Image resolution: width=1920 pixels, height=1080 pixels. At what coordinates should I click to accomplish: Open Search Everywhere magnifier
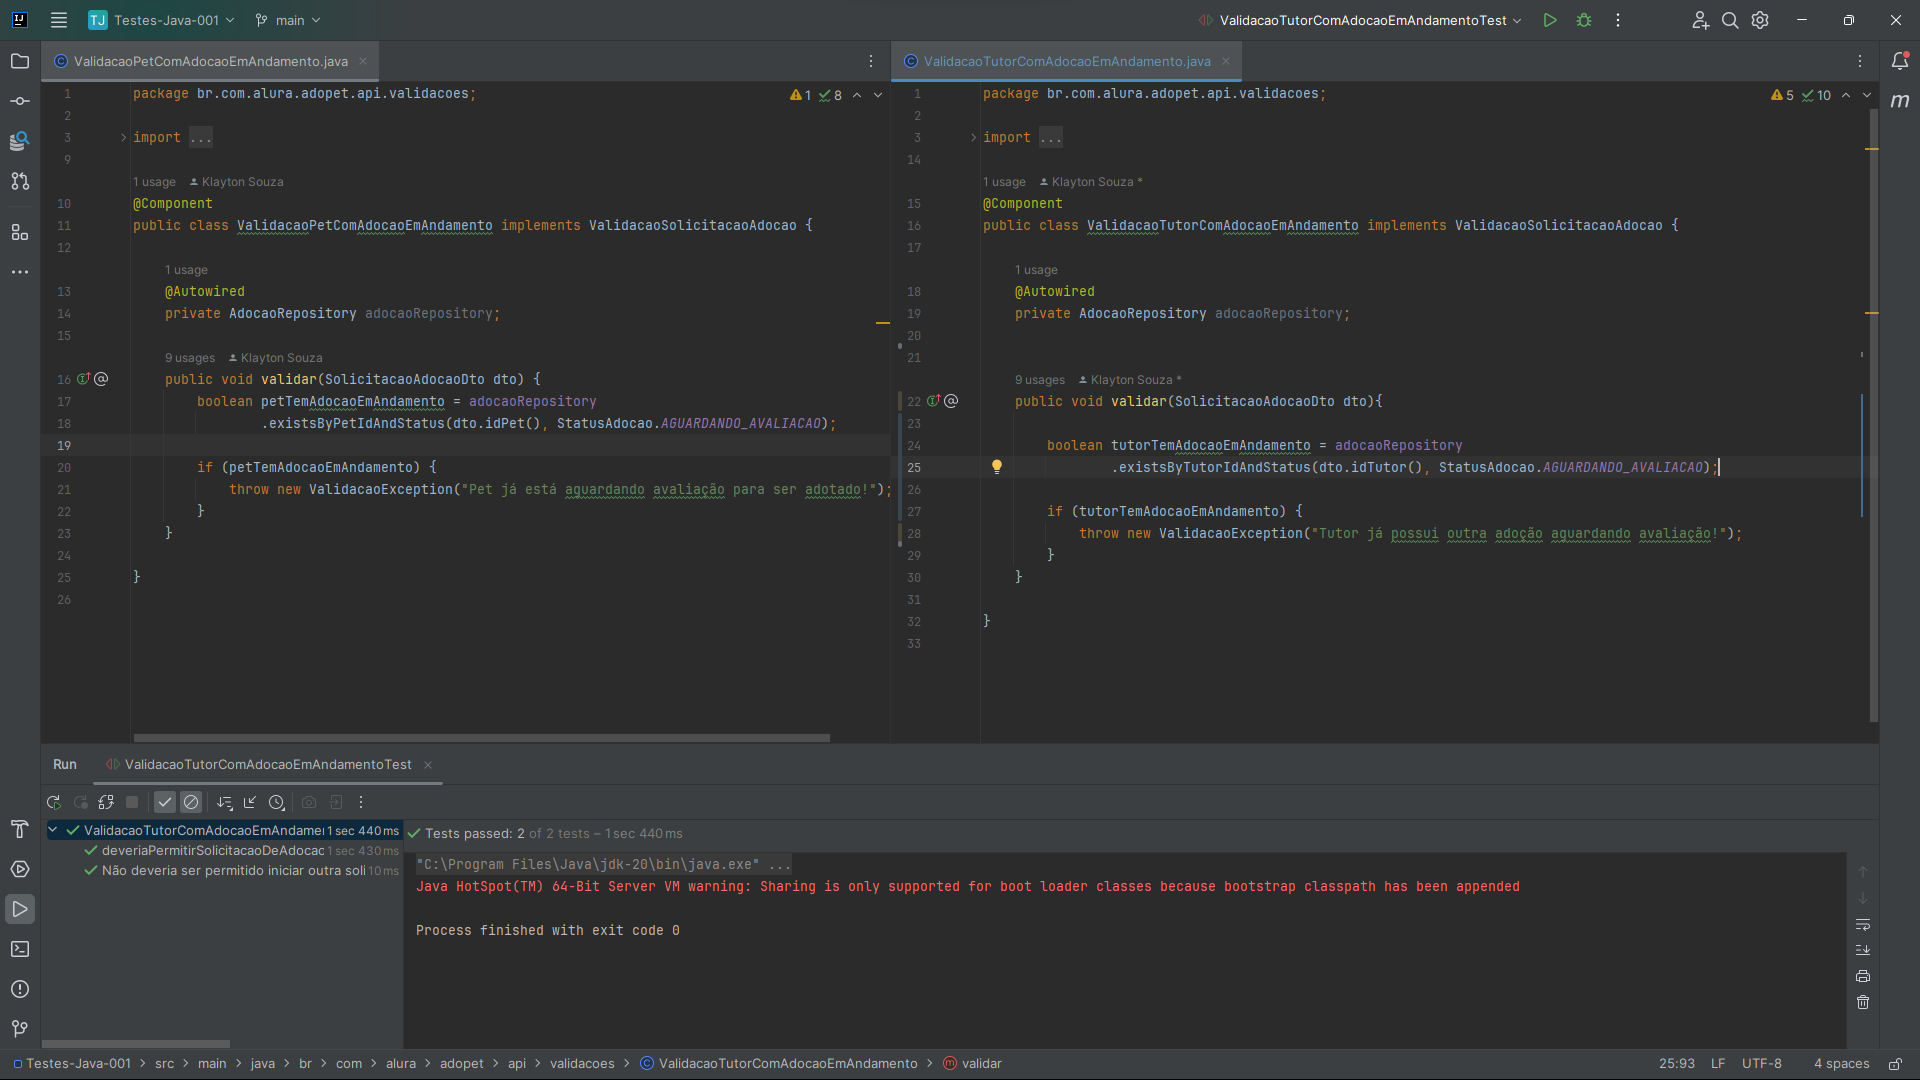[1730, 20]
